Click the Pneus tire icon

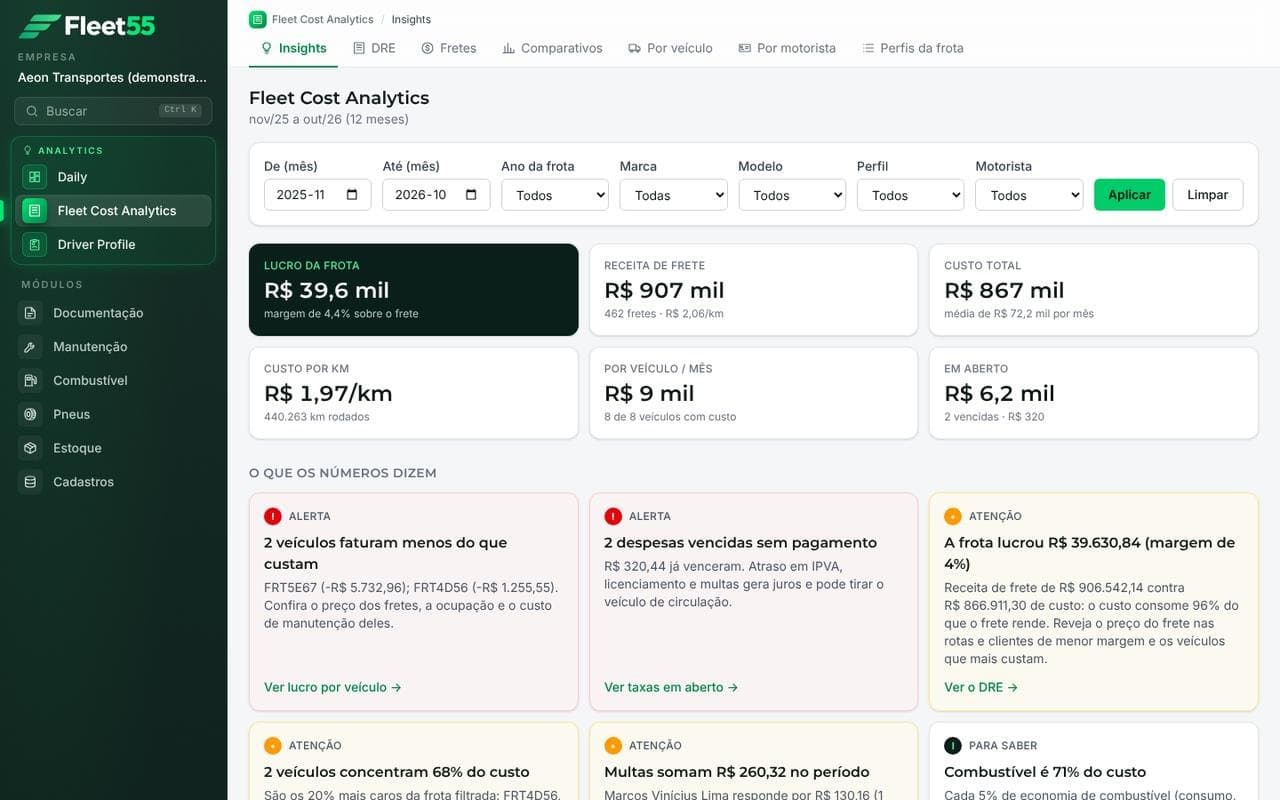[31, 414]
